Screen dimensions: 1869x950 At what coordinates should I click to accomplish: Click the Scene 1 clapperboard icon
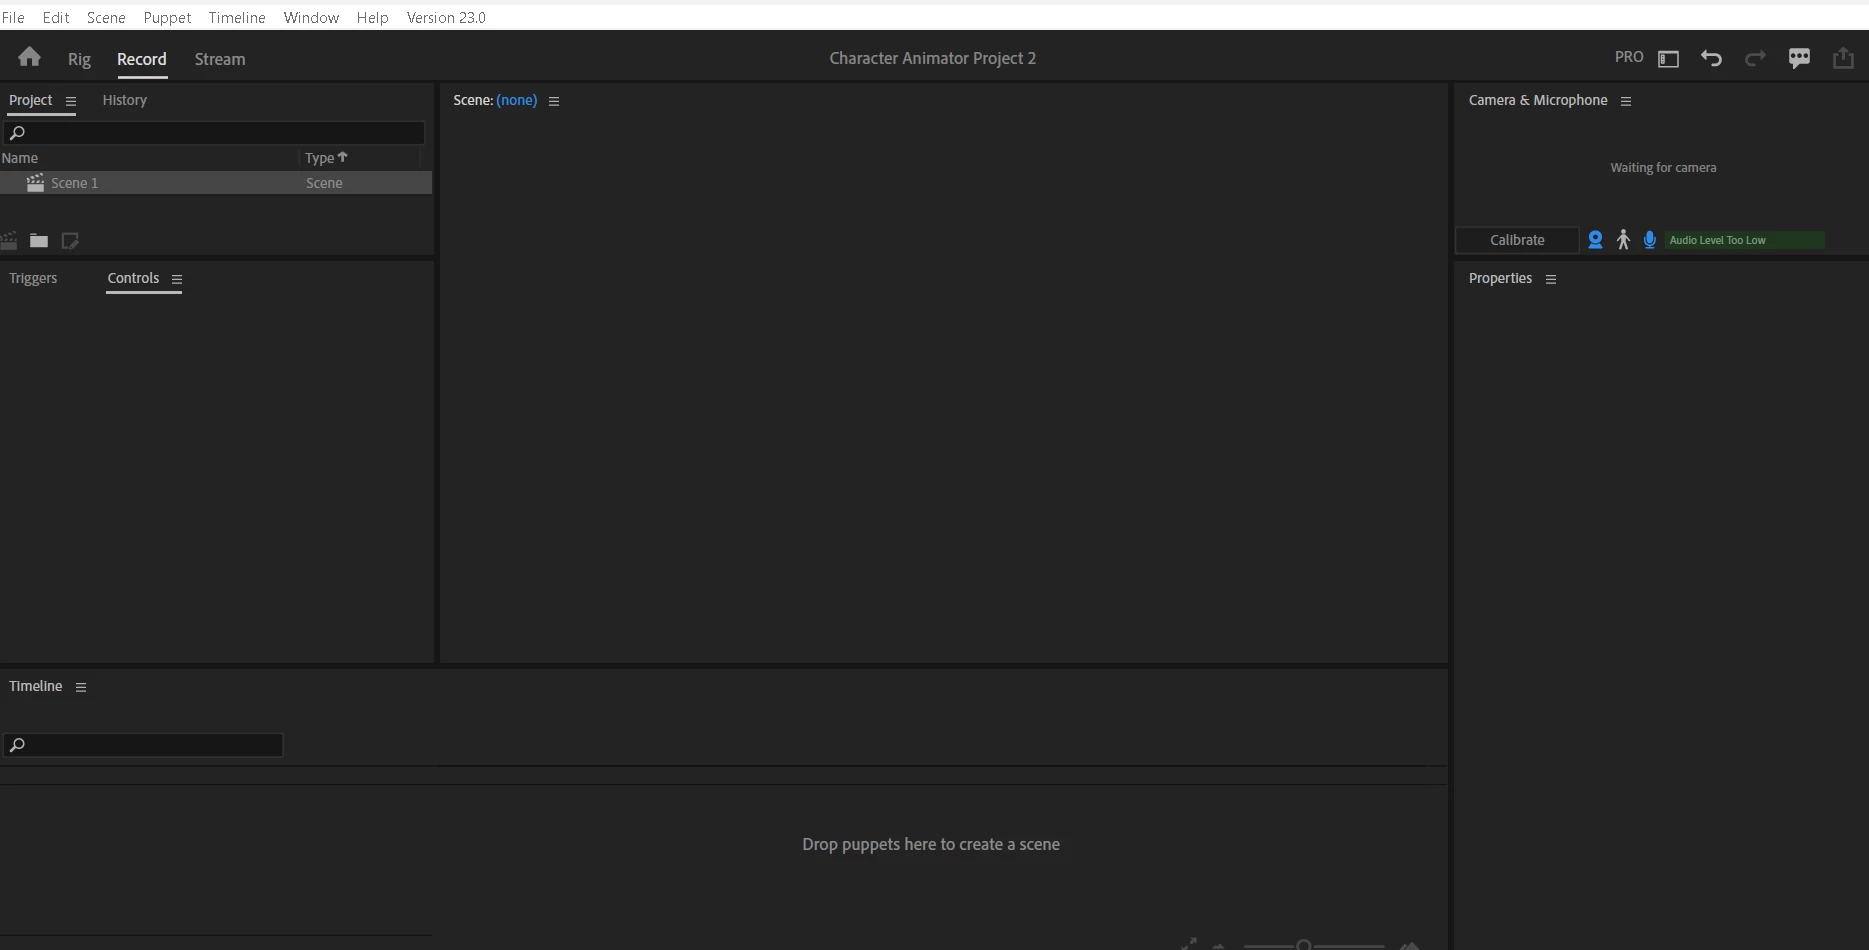pos(35,183)
